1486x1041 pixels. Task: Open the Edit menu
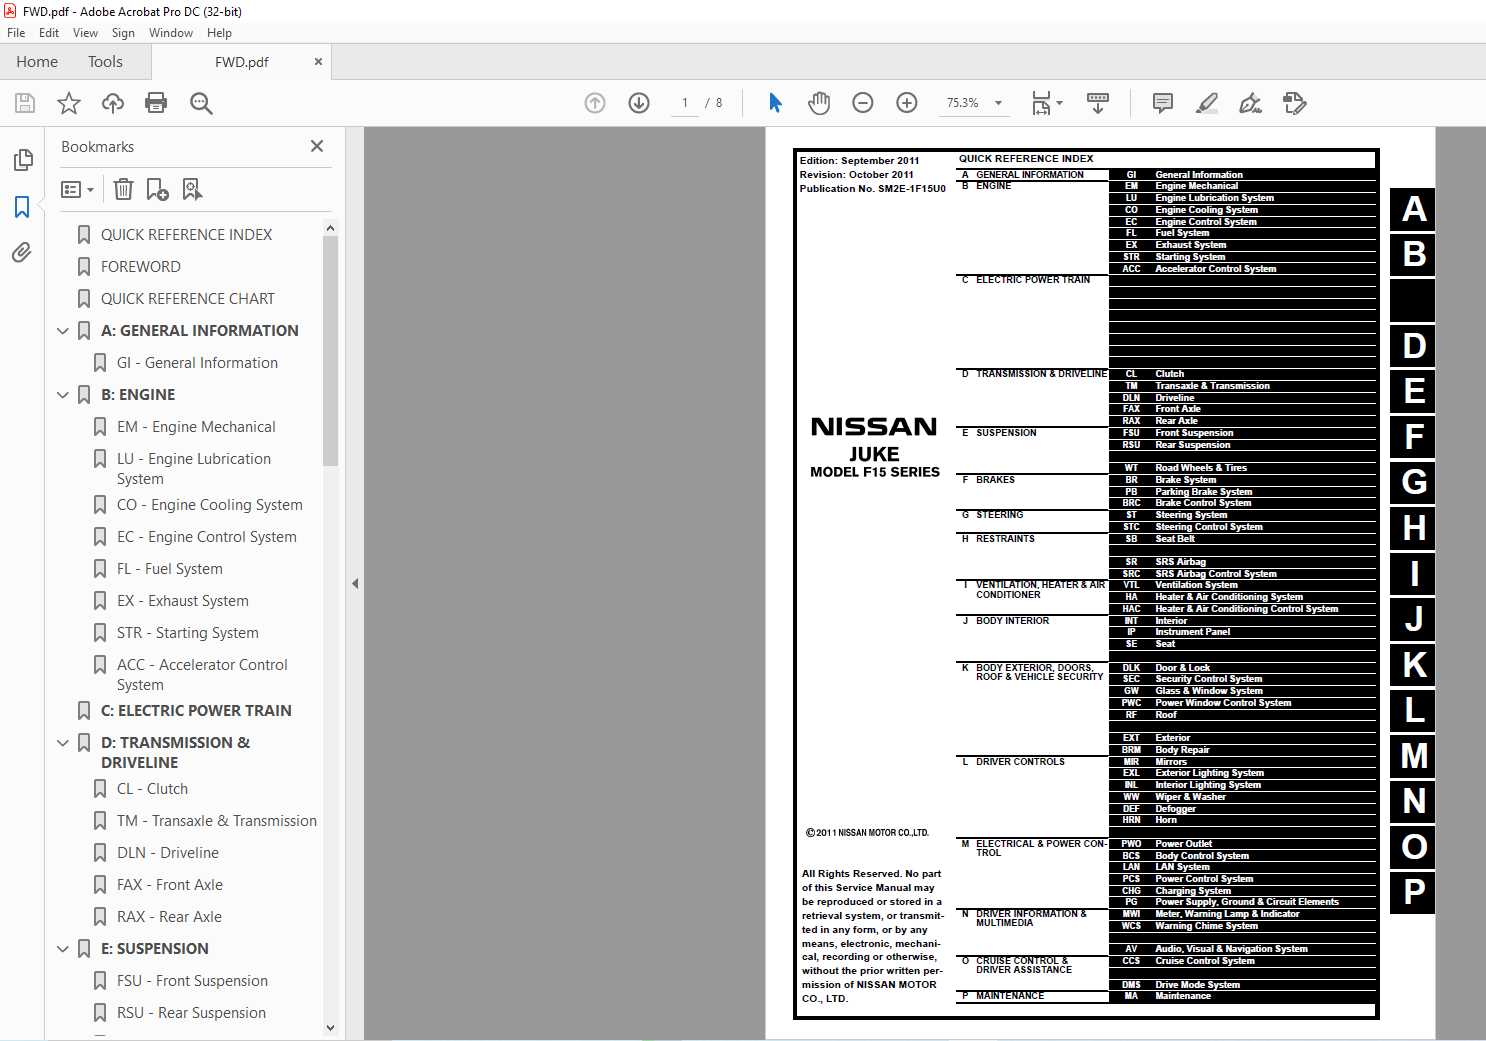click(49, 33)
